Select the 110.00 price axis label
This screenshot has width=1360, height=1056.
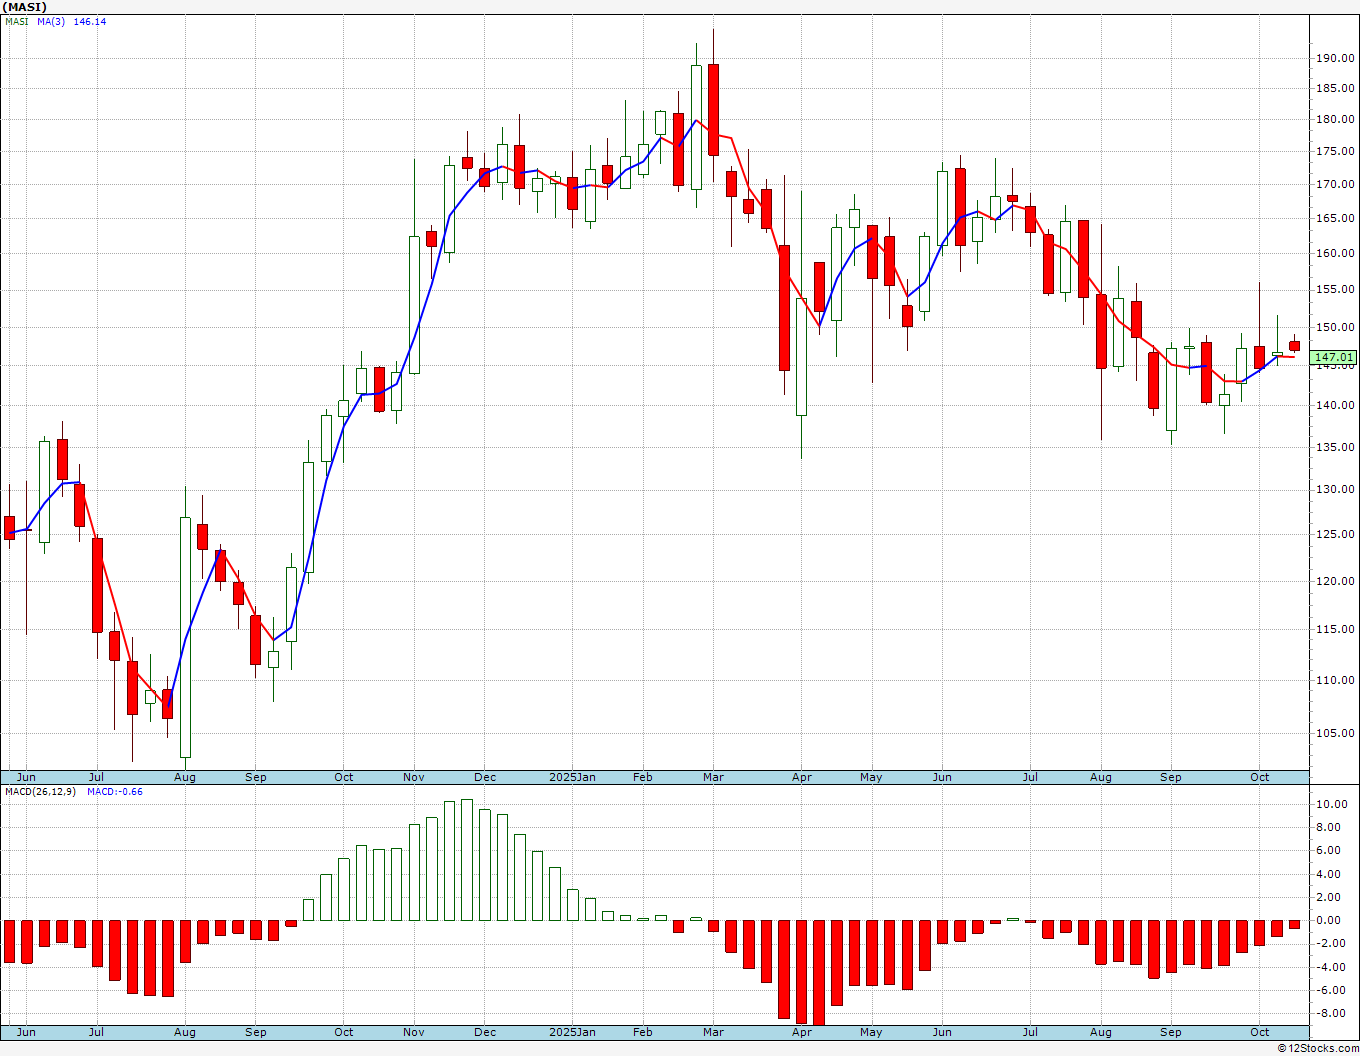[1335, 680]
